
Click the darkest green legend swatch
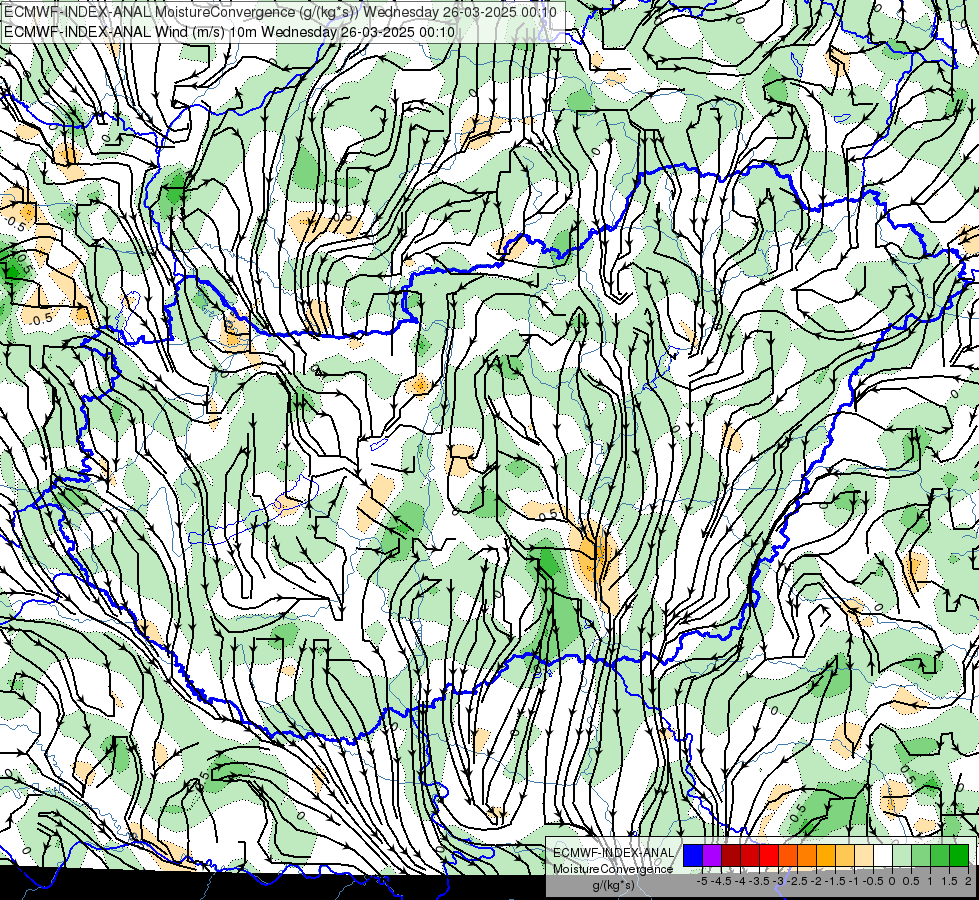tap(959, 856)
